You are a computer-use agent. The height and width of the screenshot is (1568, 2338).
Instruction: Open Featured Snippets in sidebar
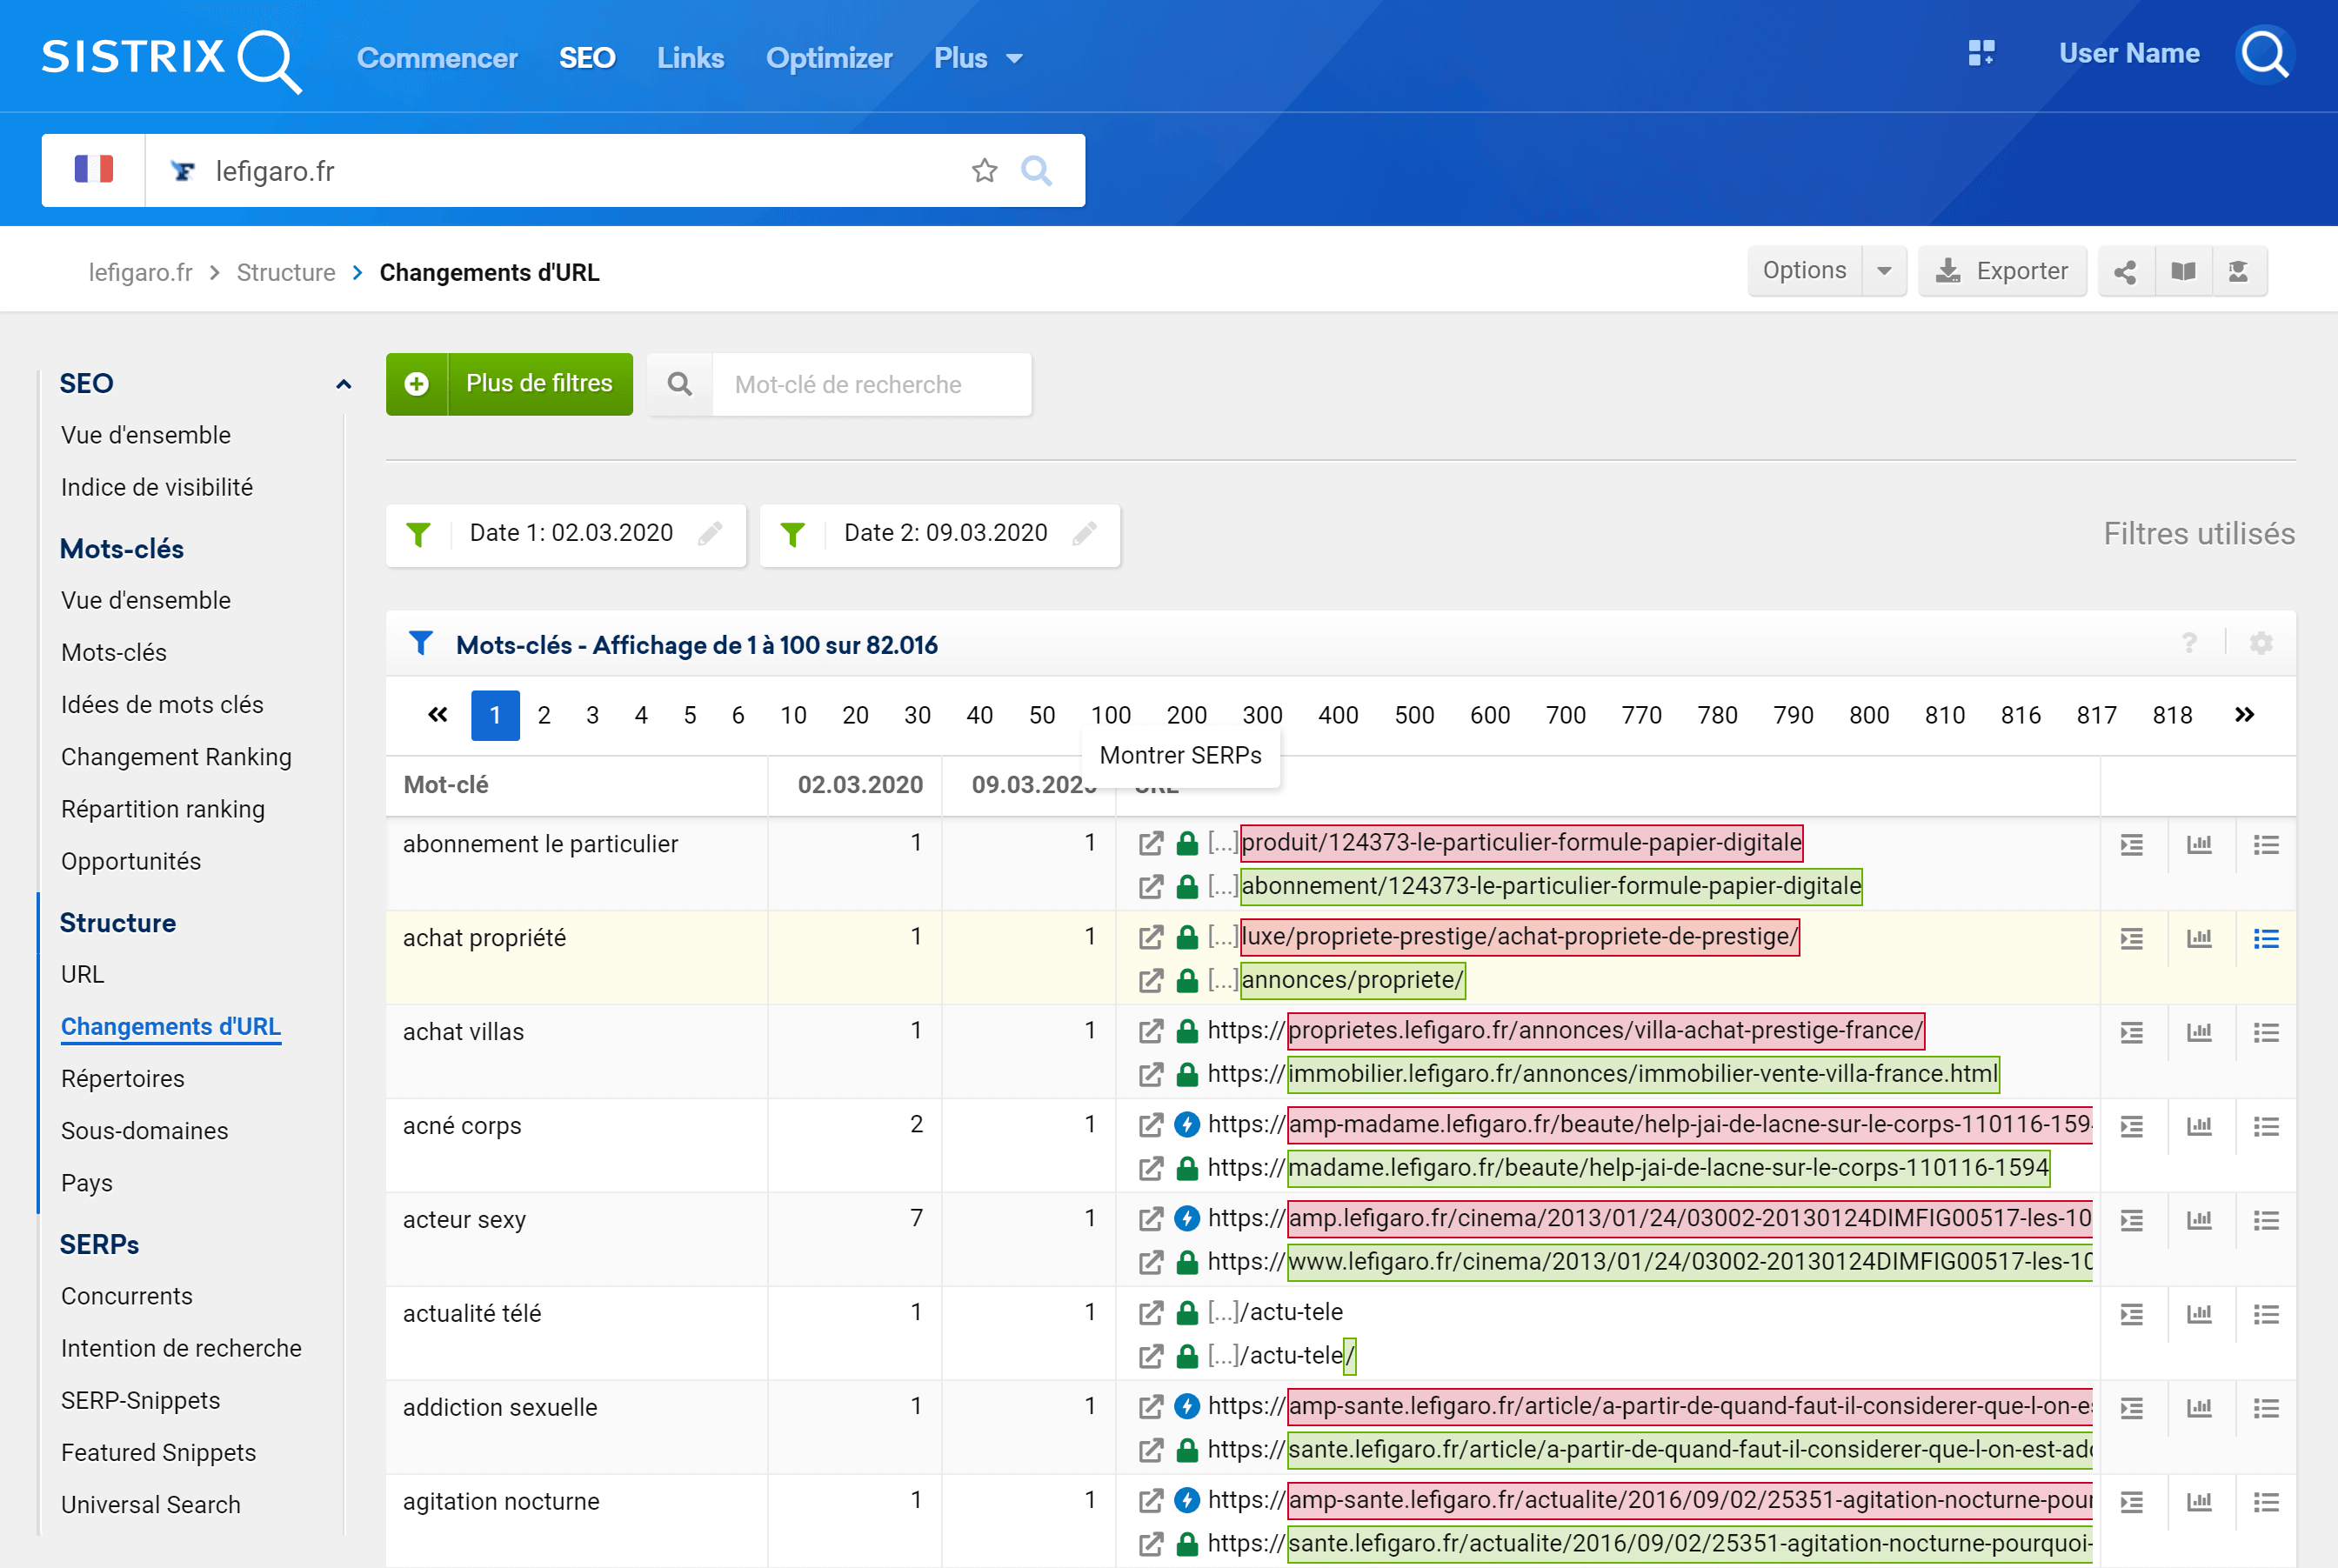click(x=158, y=1454)
